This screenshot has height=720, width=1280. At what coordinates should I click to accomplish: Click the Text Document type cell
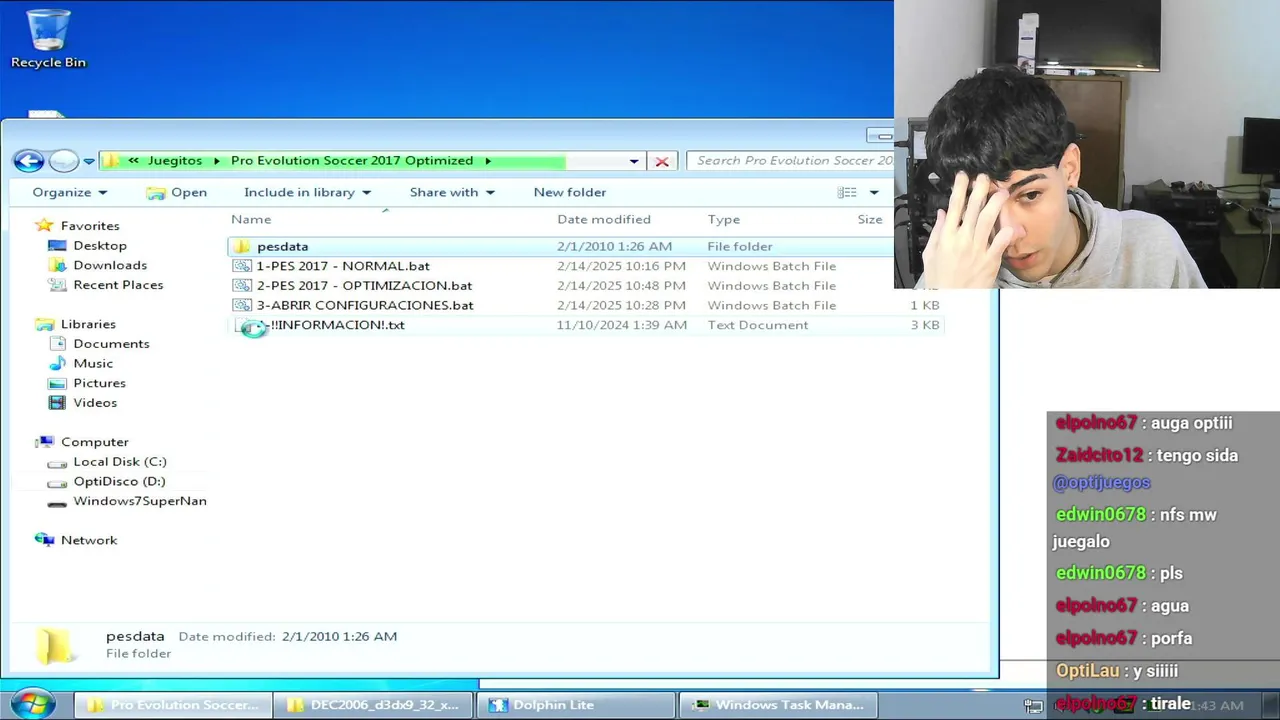pyautogui.click(x=758, y=325)
